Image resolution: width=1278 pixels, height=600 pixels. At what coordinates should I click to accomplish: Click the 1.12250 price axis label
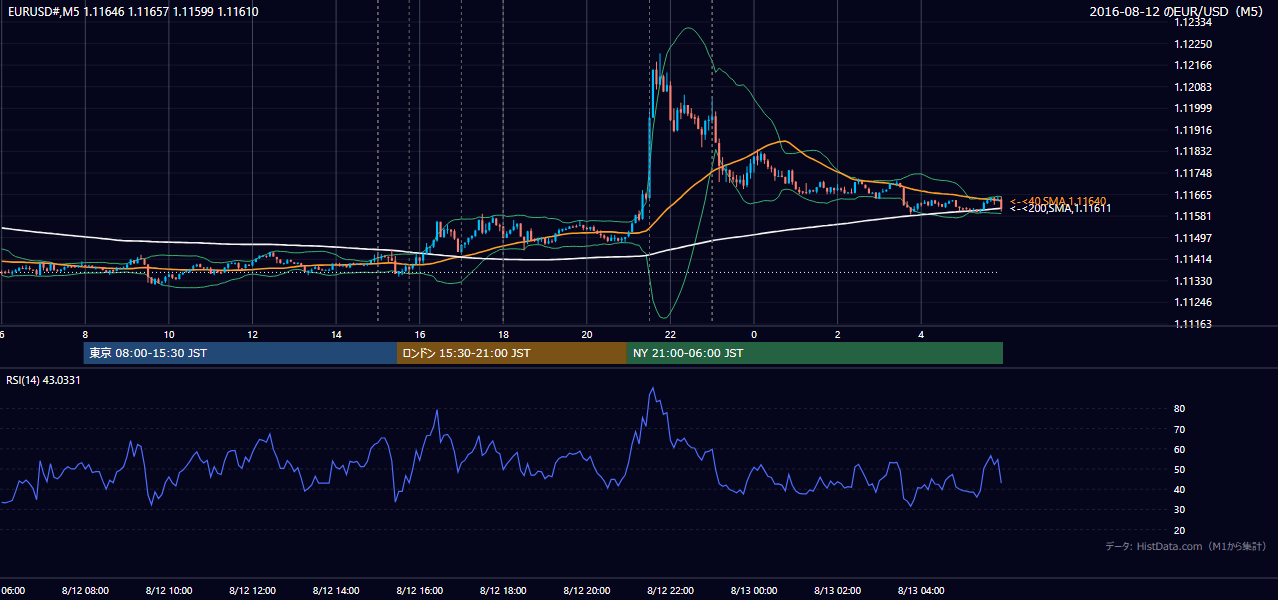(1195, 44)
